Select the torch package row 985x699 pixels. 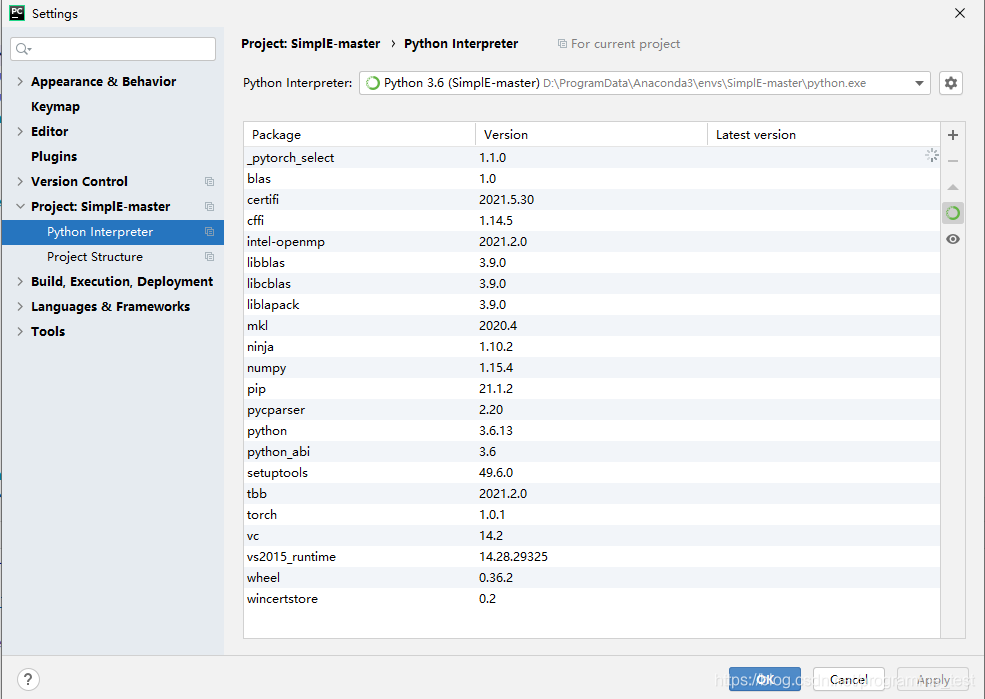click(592, 514)
